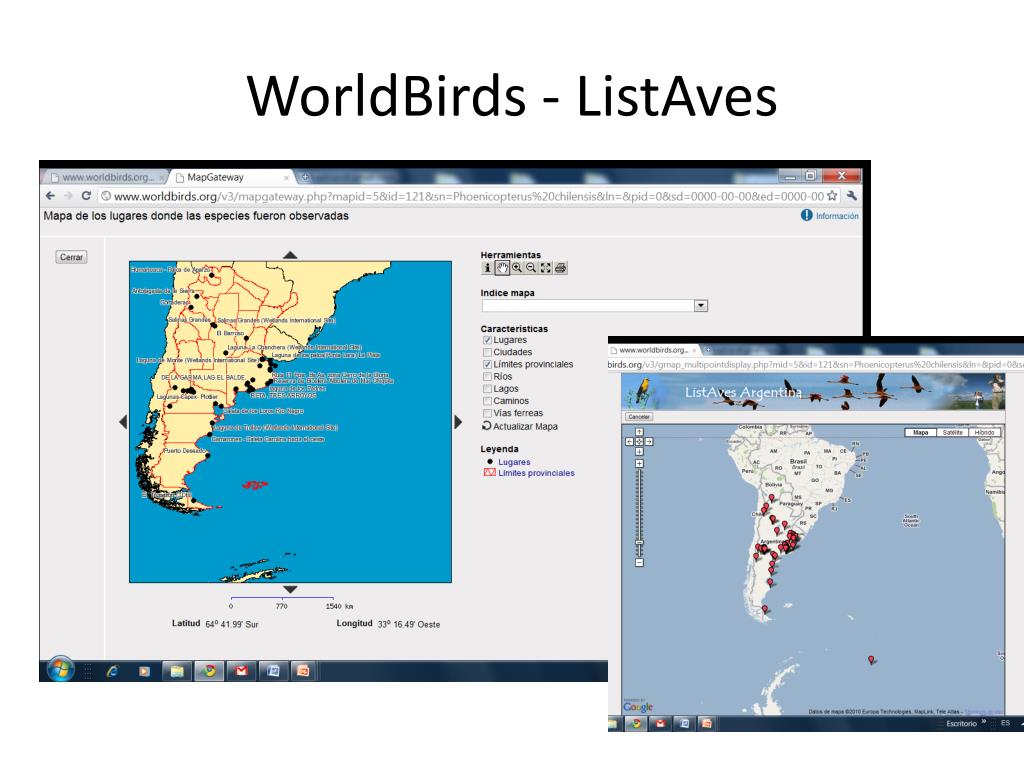Go back in MapGateway browser window
Image resolution: width=1024 pixels, height=768 pixels.
[50, 196]
